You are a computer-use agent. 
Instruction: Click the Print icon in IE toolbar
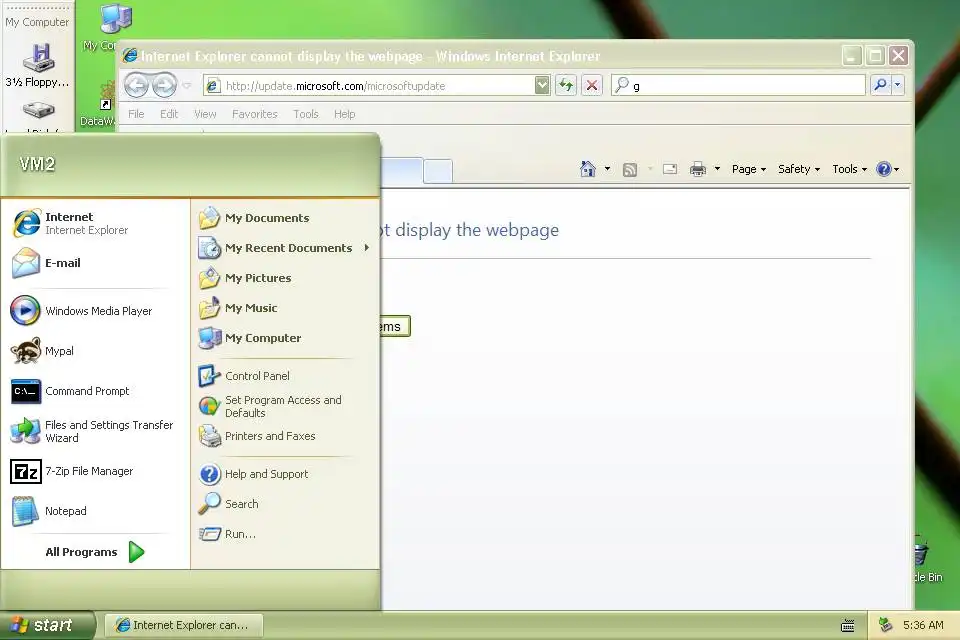point(698,169)
